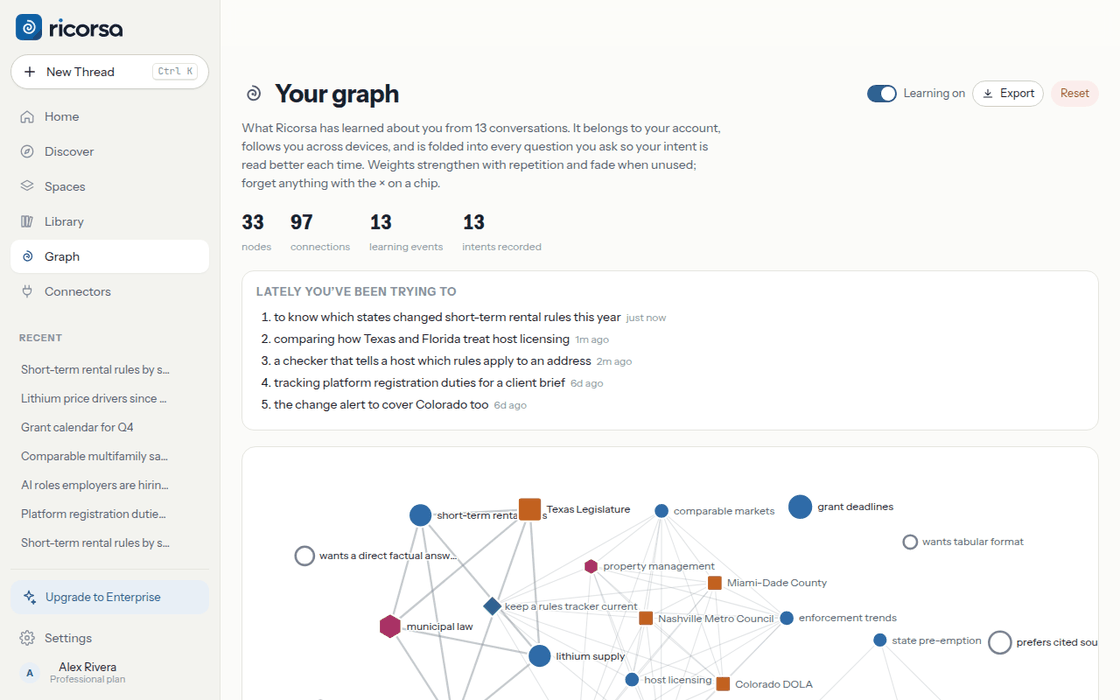Reset the learned graph
This screenshot has width=1120, height=700.
(1074, 94)
